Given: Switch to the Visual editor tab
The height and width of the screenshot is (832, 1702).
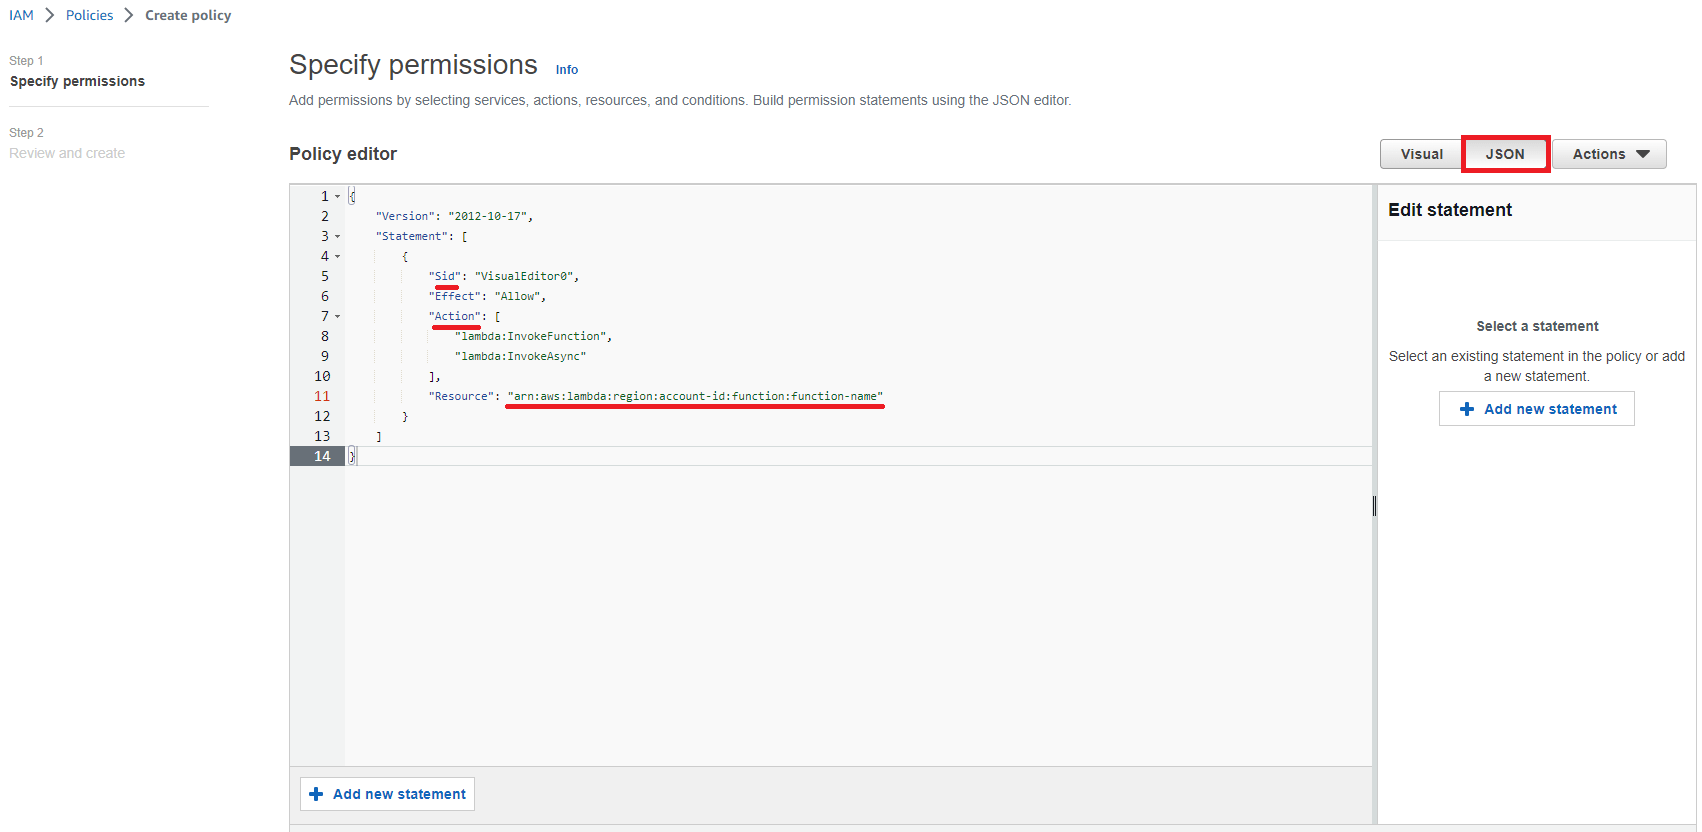Looking at the screenshot, I should [x=1421, y=154].
